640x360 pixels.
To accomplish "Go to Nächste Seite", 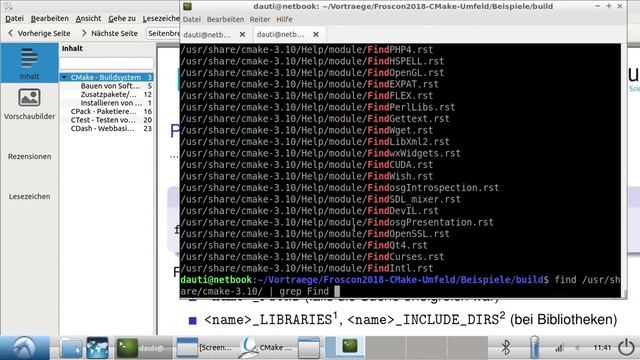I will (x=109, y=33).
